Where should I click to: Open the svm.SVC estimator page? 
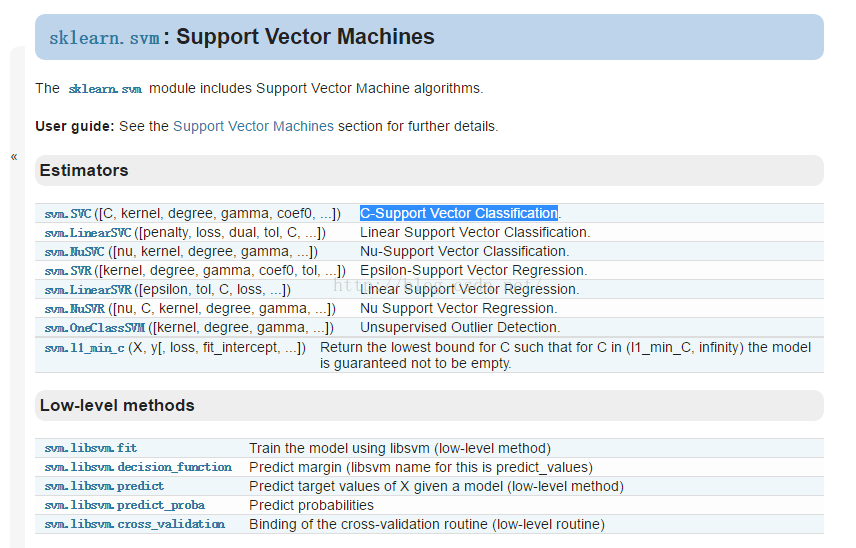pyautogui.click(x=68, y=213)
